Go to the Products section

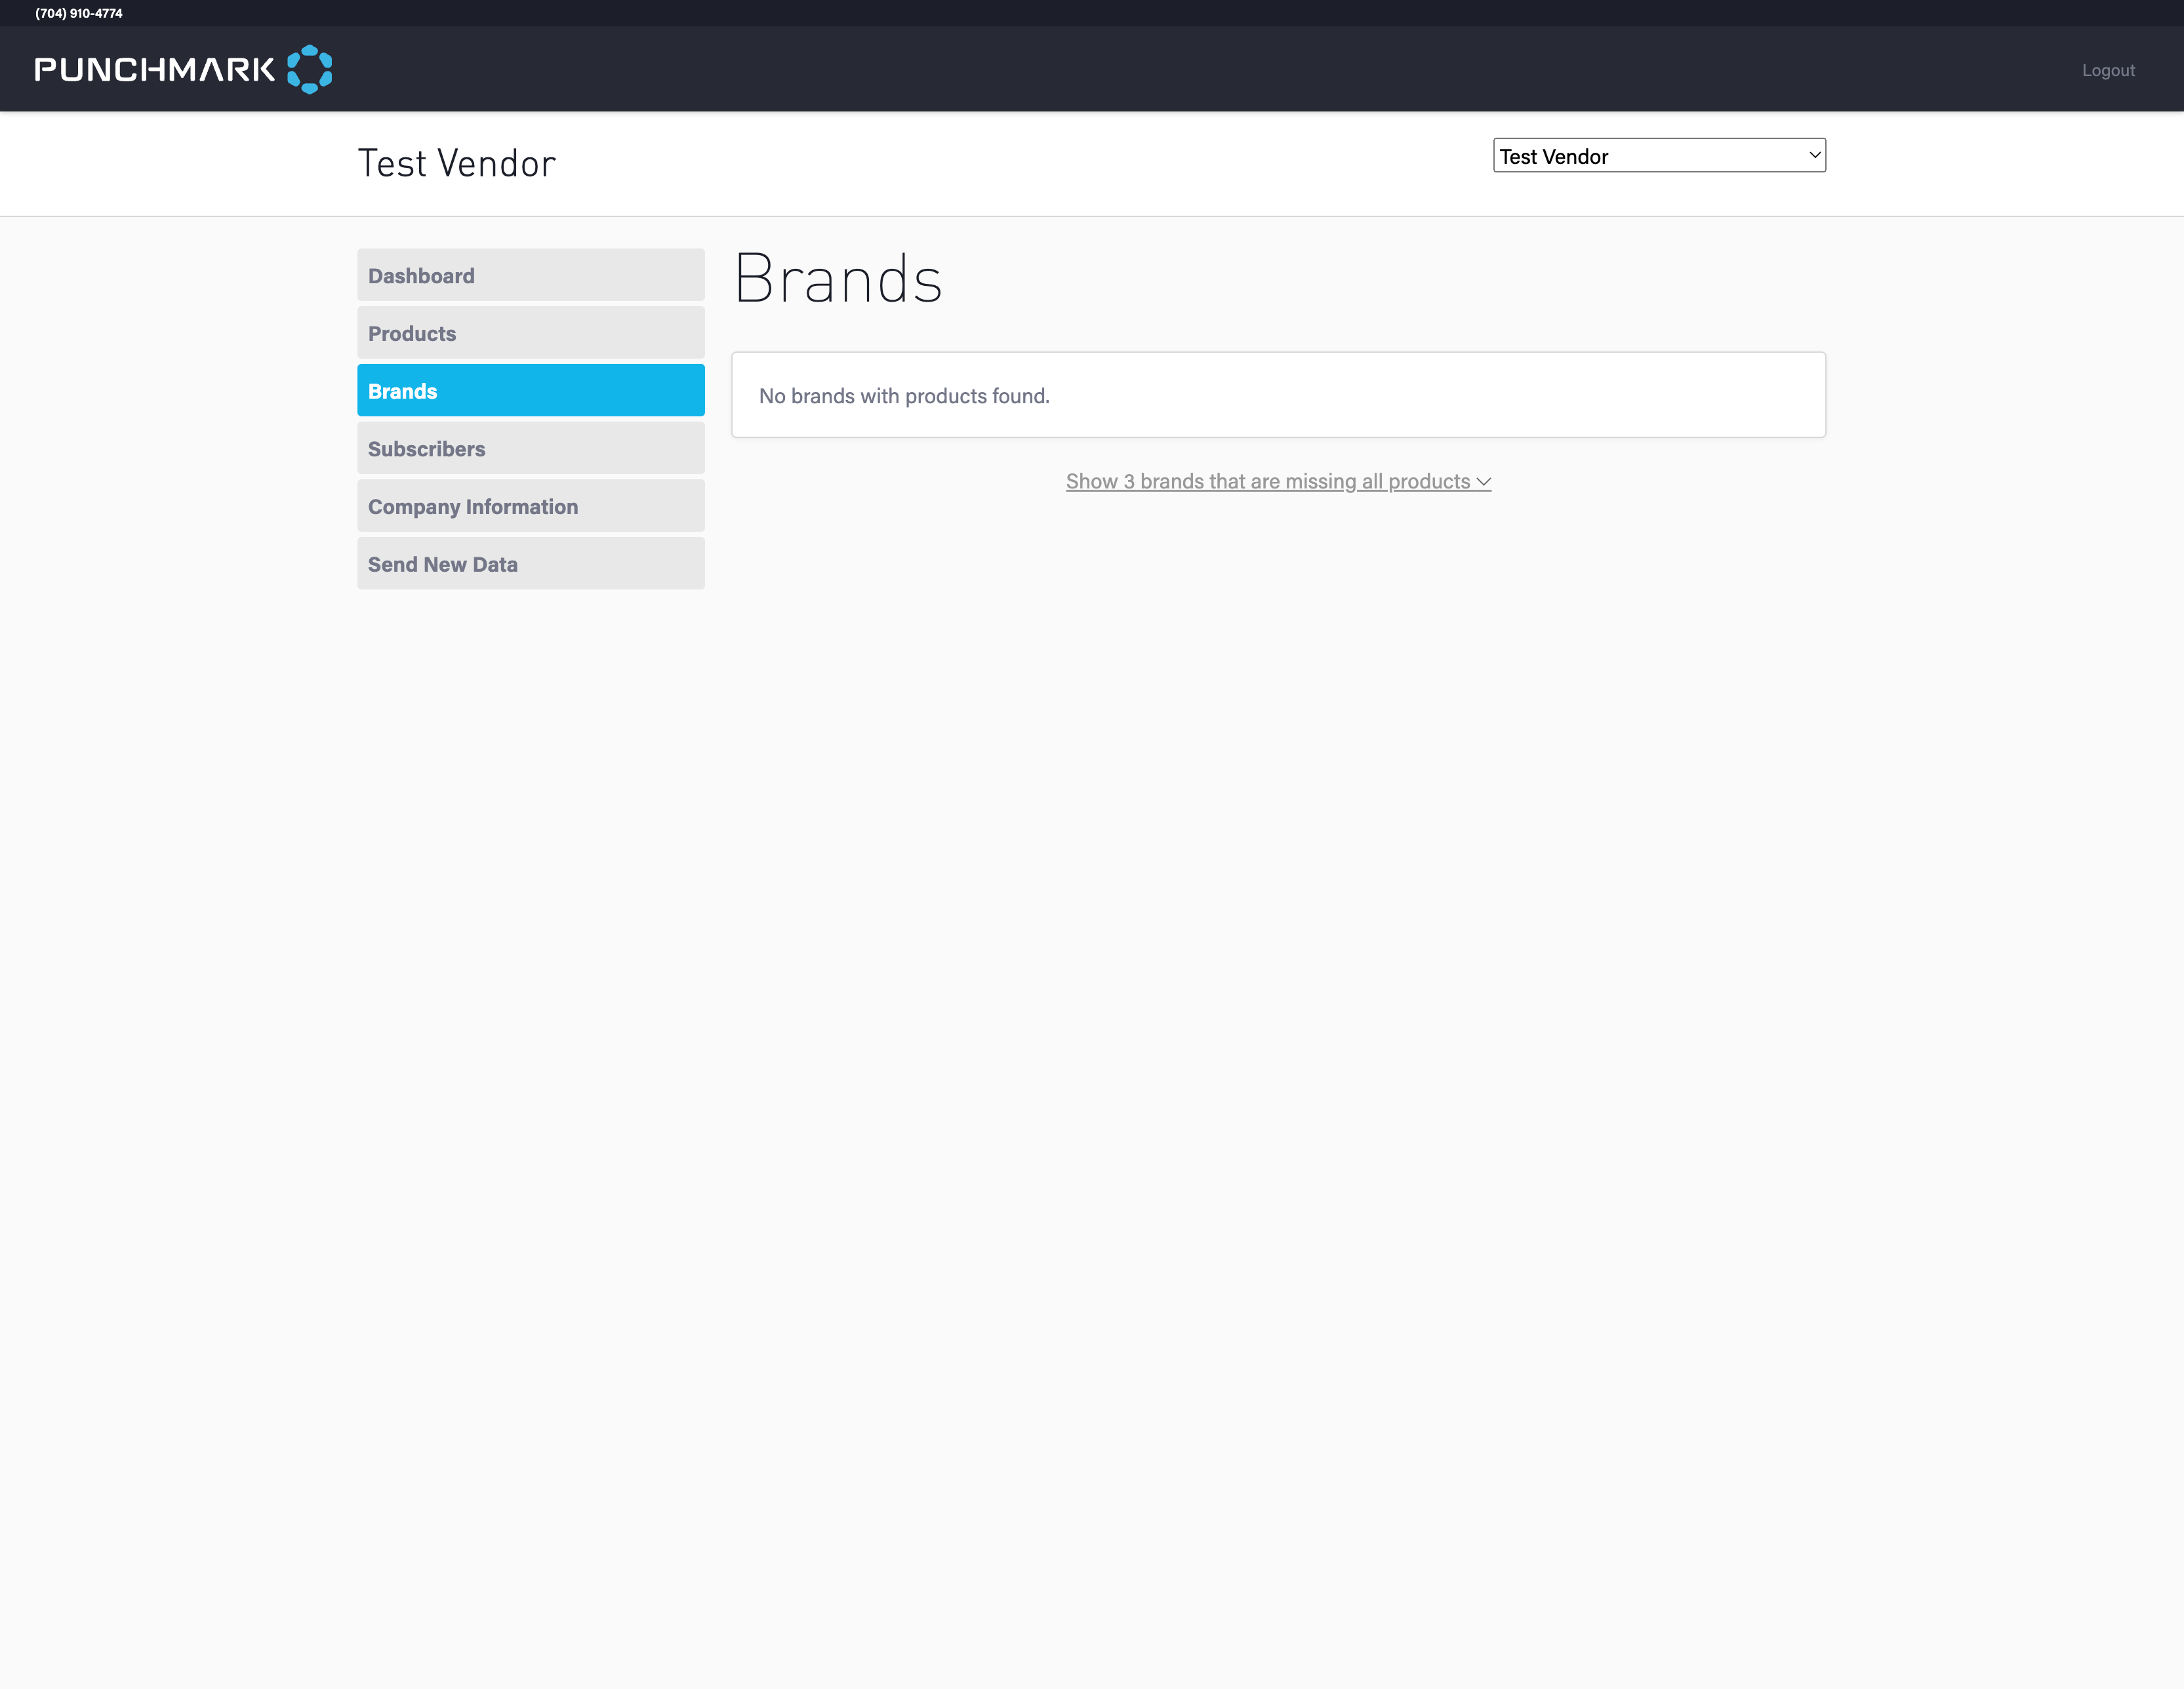coord(530,333)
